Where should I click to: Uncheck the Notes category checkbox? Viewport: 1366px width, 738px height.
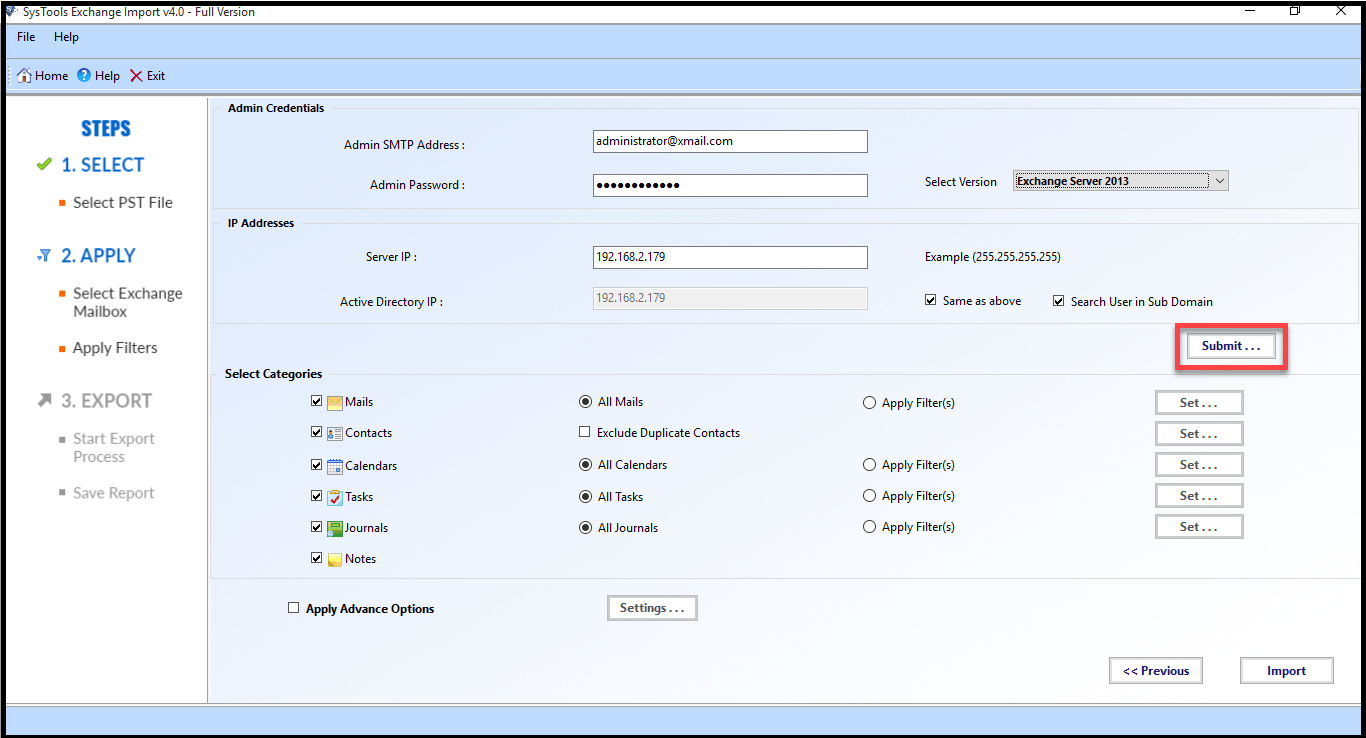click(317, 557)
